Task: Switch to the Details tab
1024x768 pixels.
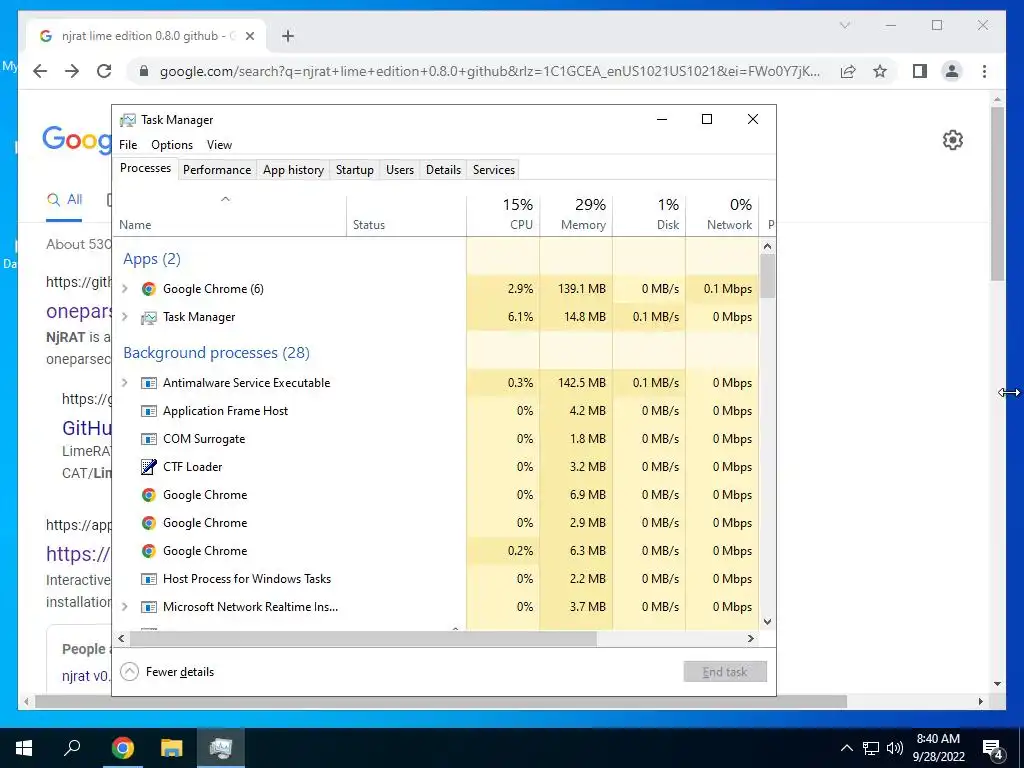Action: pos(443,170)
